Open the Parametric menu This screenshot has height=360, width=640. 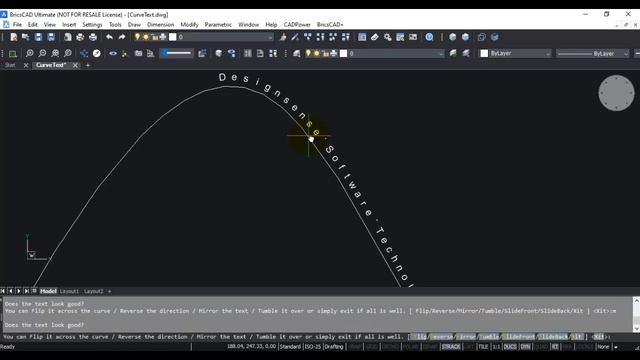[x=218, y=24]
